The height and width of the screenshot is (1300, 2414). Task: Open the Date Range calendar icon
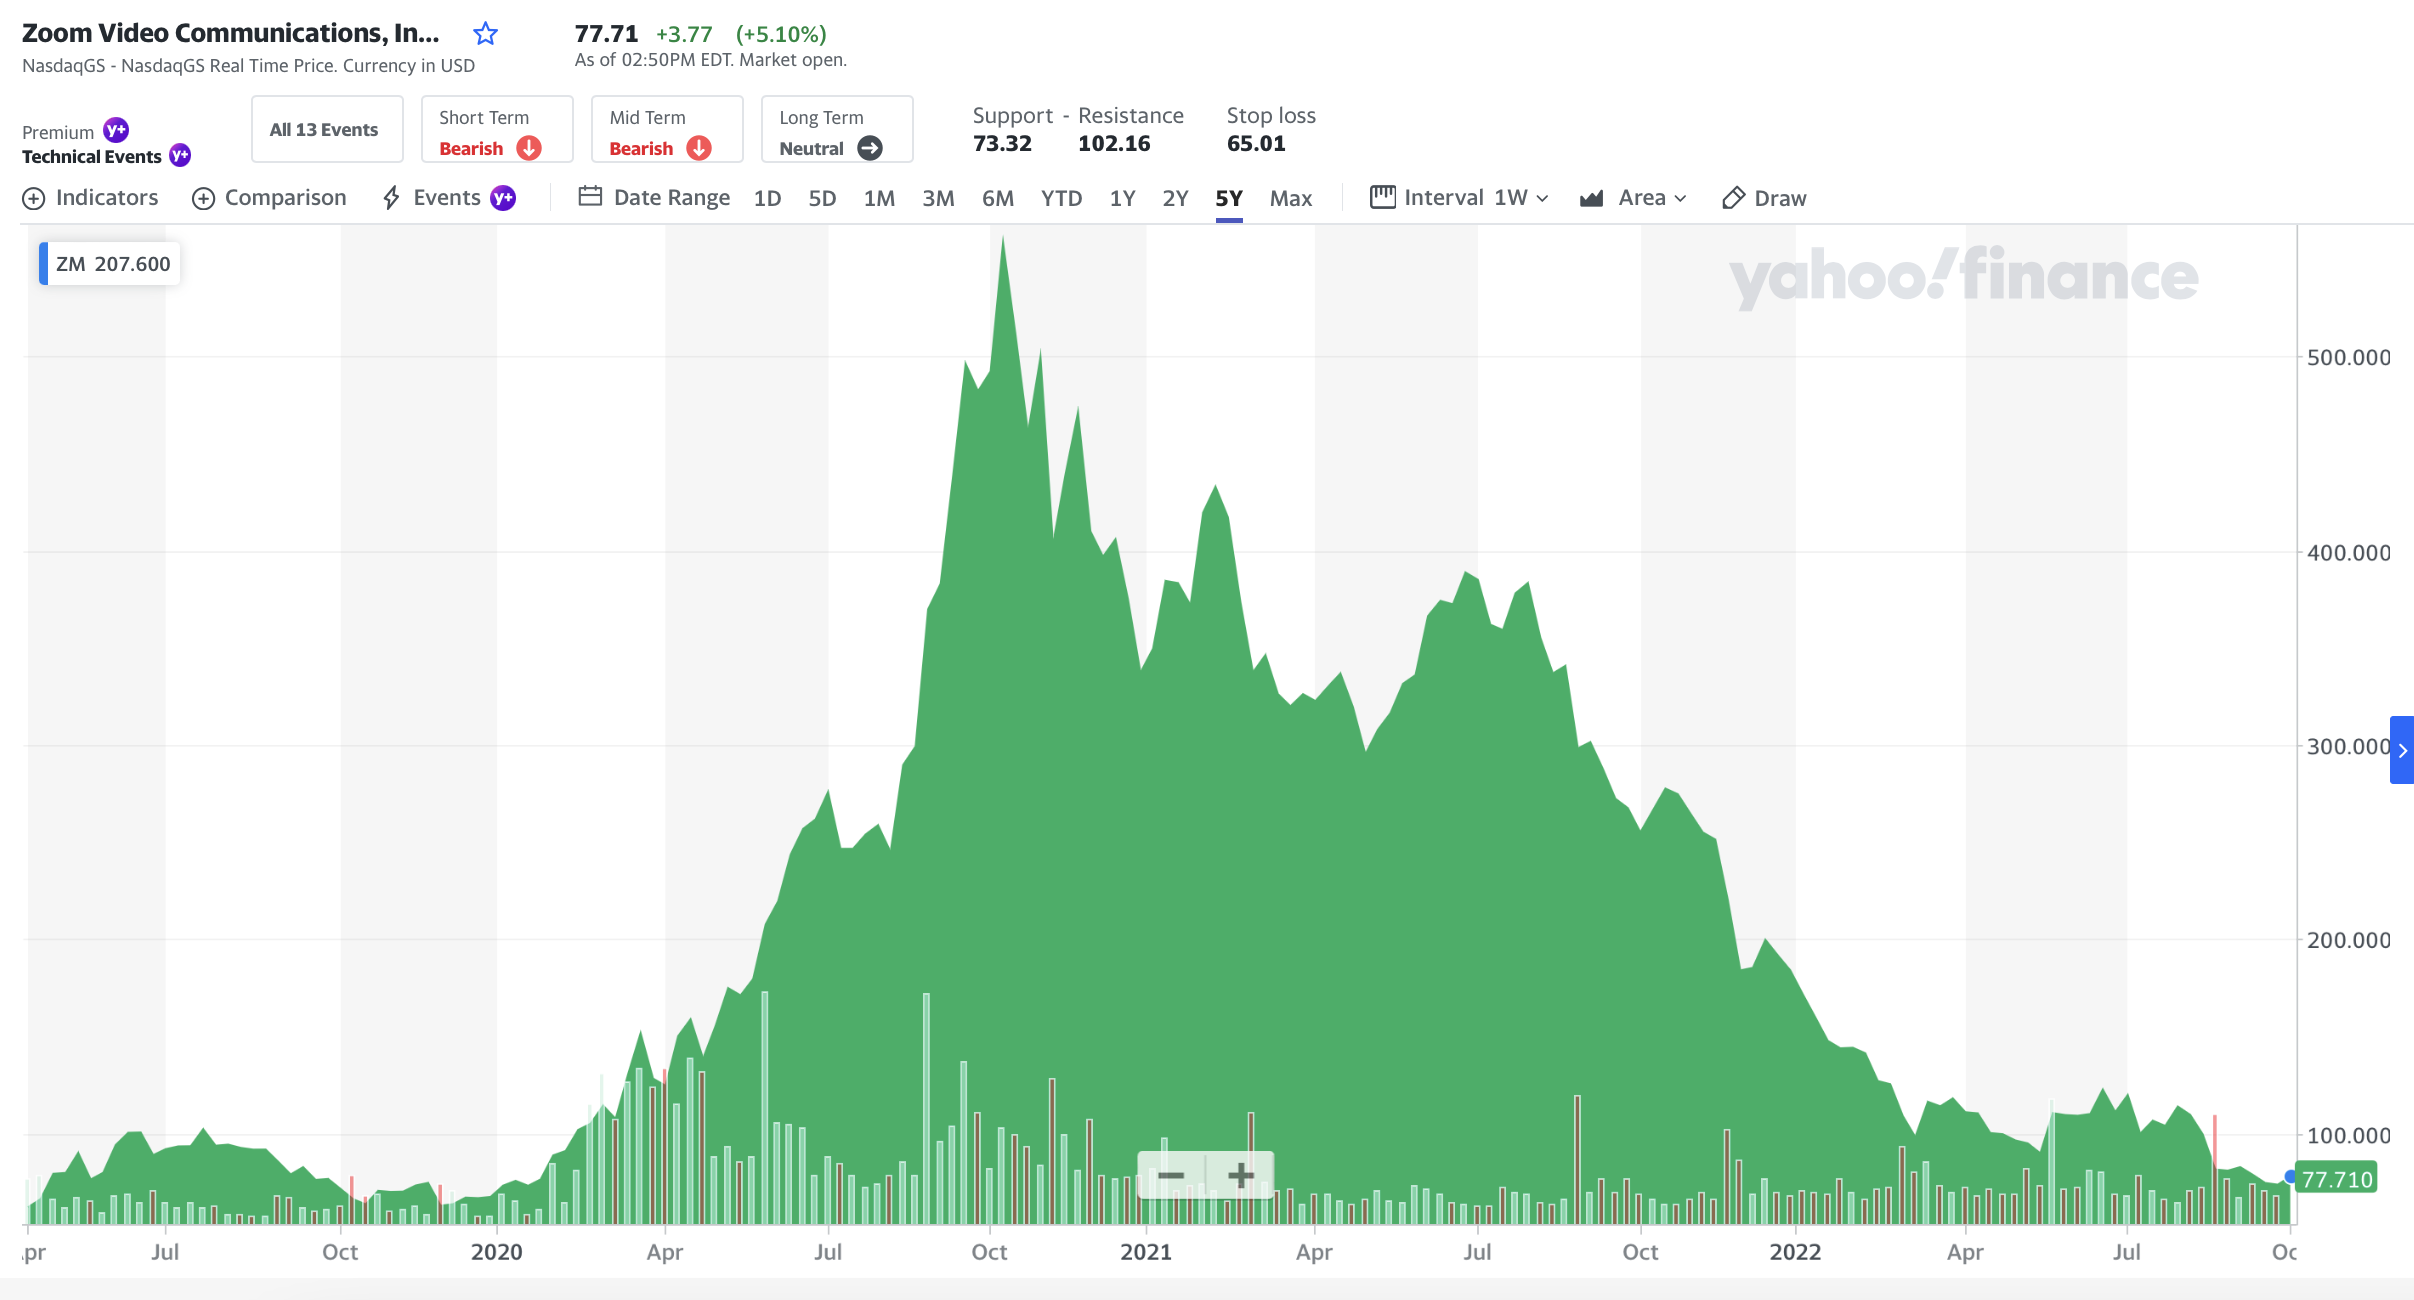pyautogui.click(x=590, y=197)
